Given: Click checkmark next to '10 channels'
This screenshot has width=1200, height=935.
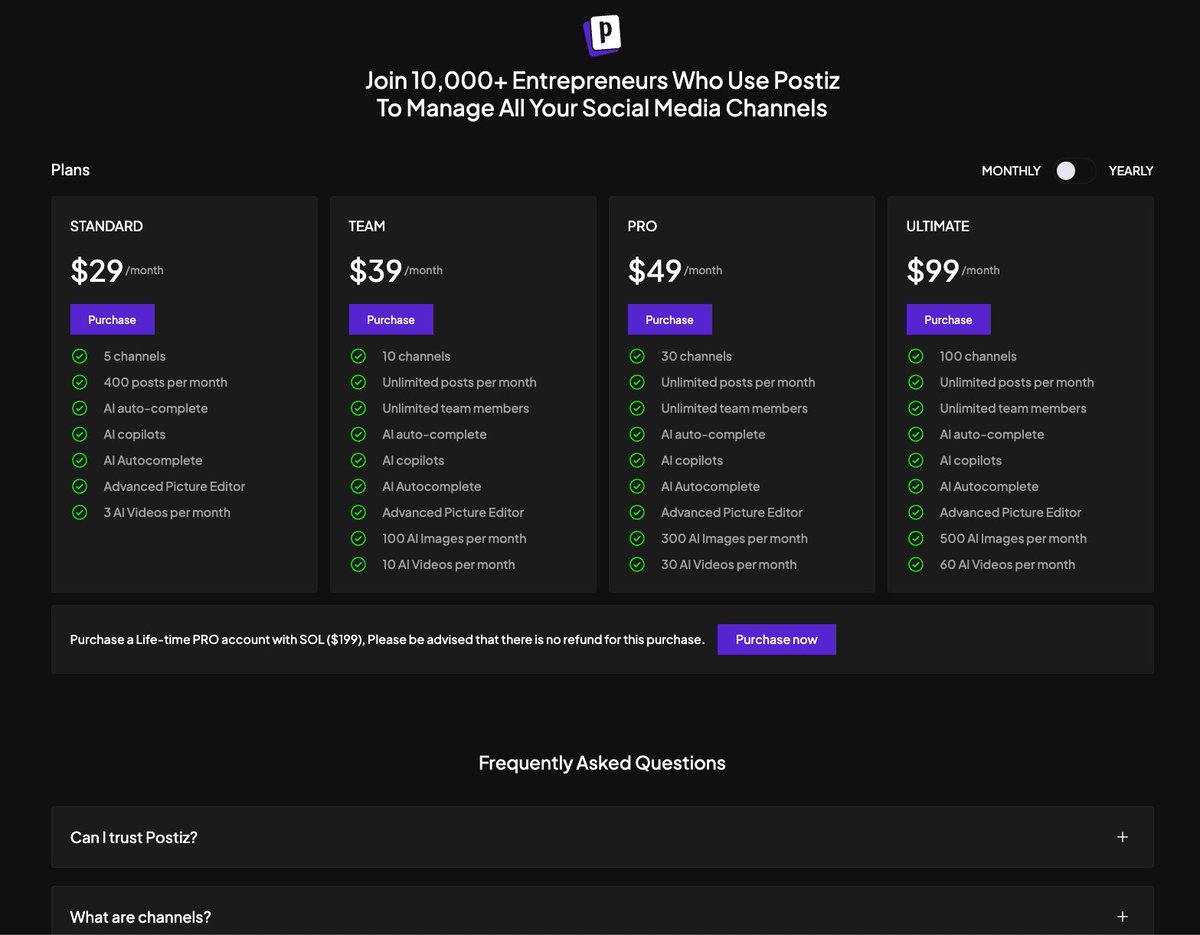Looking at the screenshot, I should 358,356.
